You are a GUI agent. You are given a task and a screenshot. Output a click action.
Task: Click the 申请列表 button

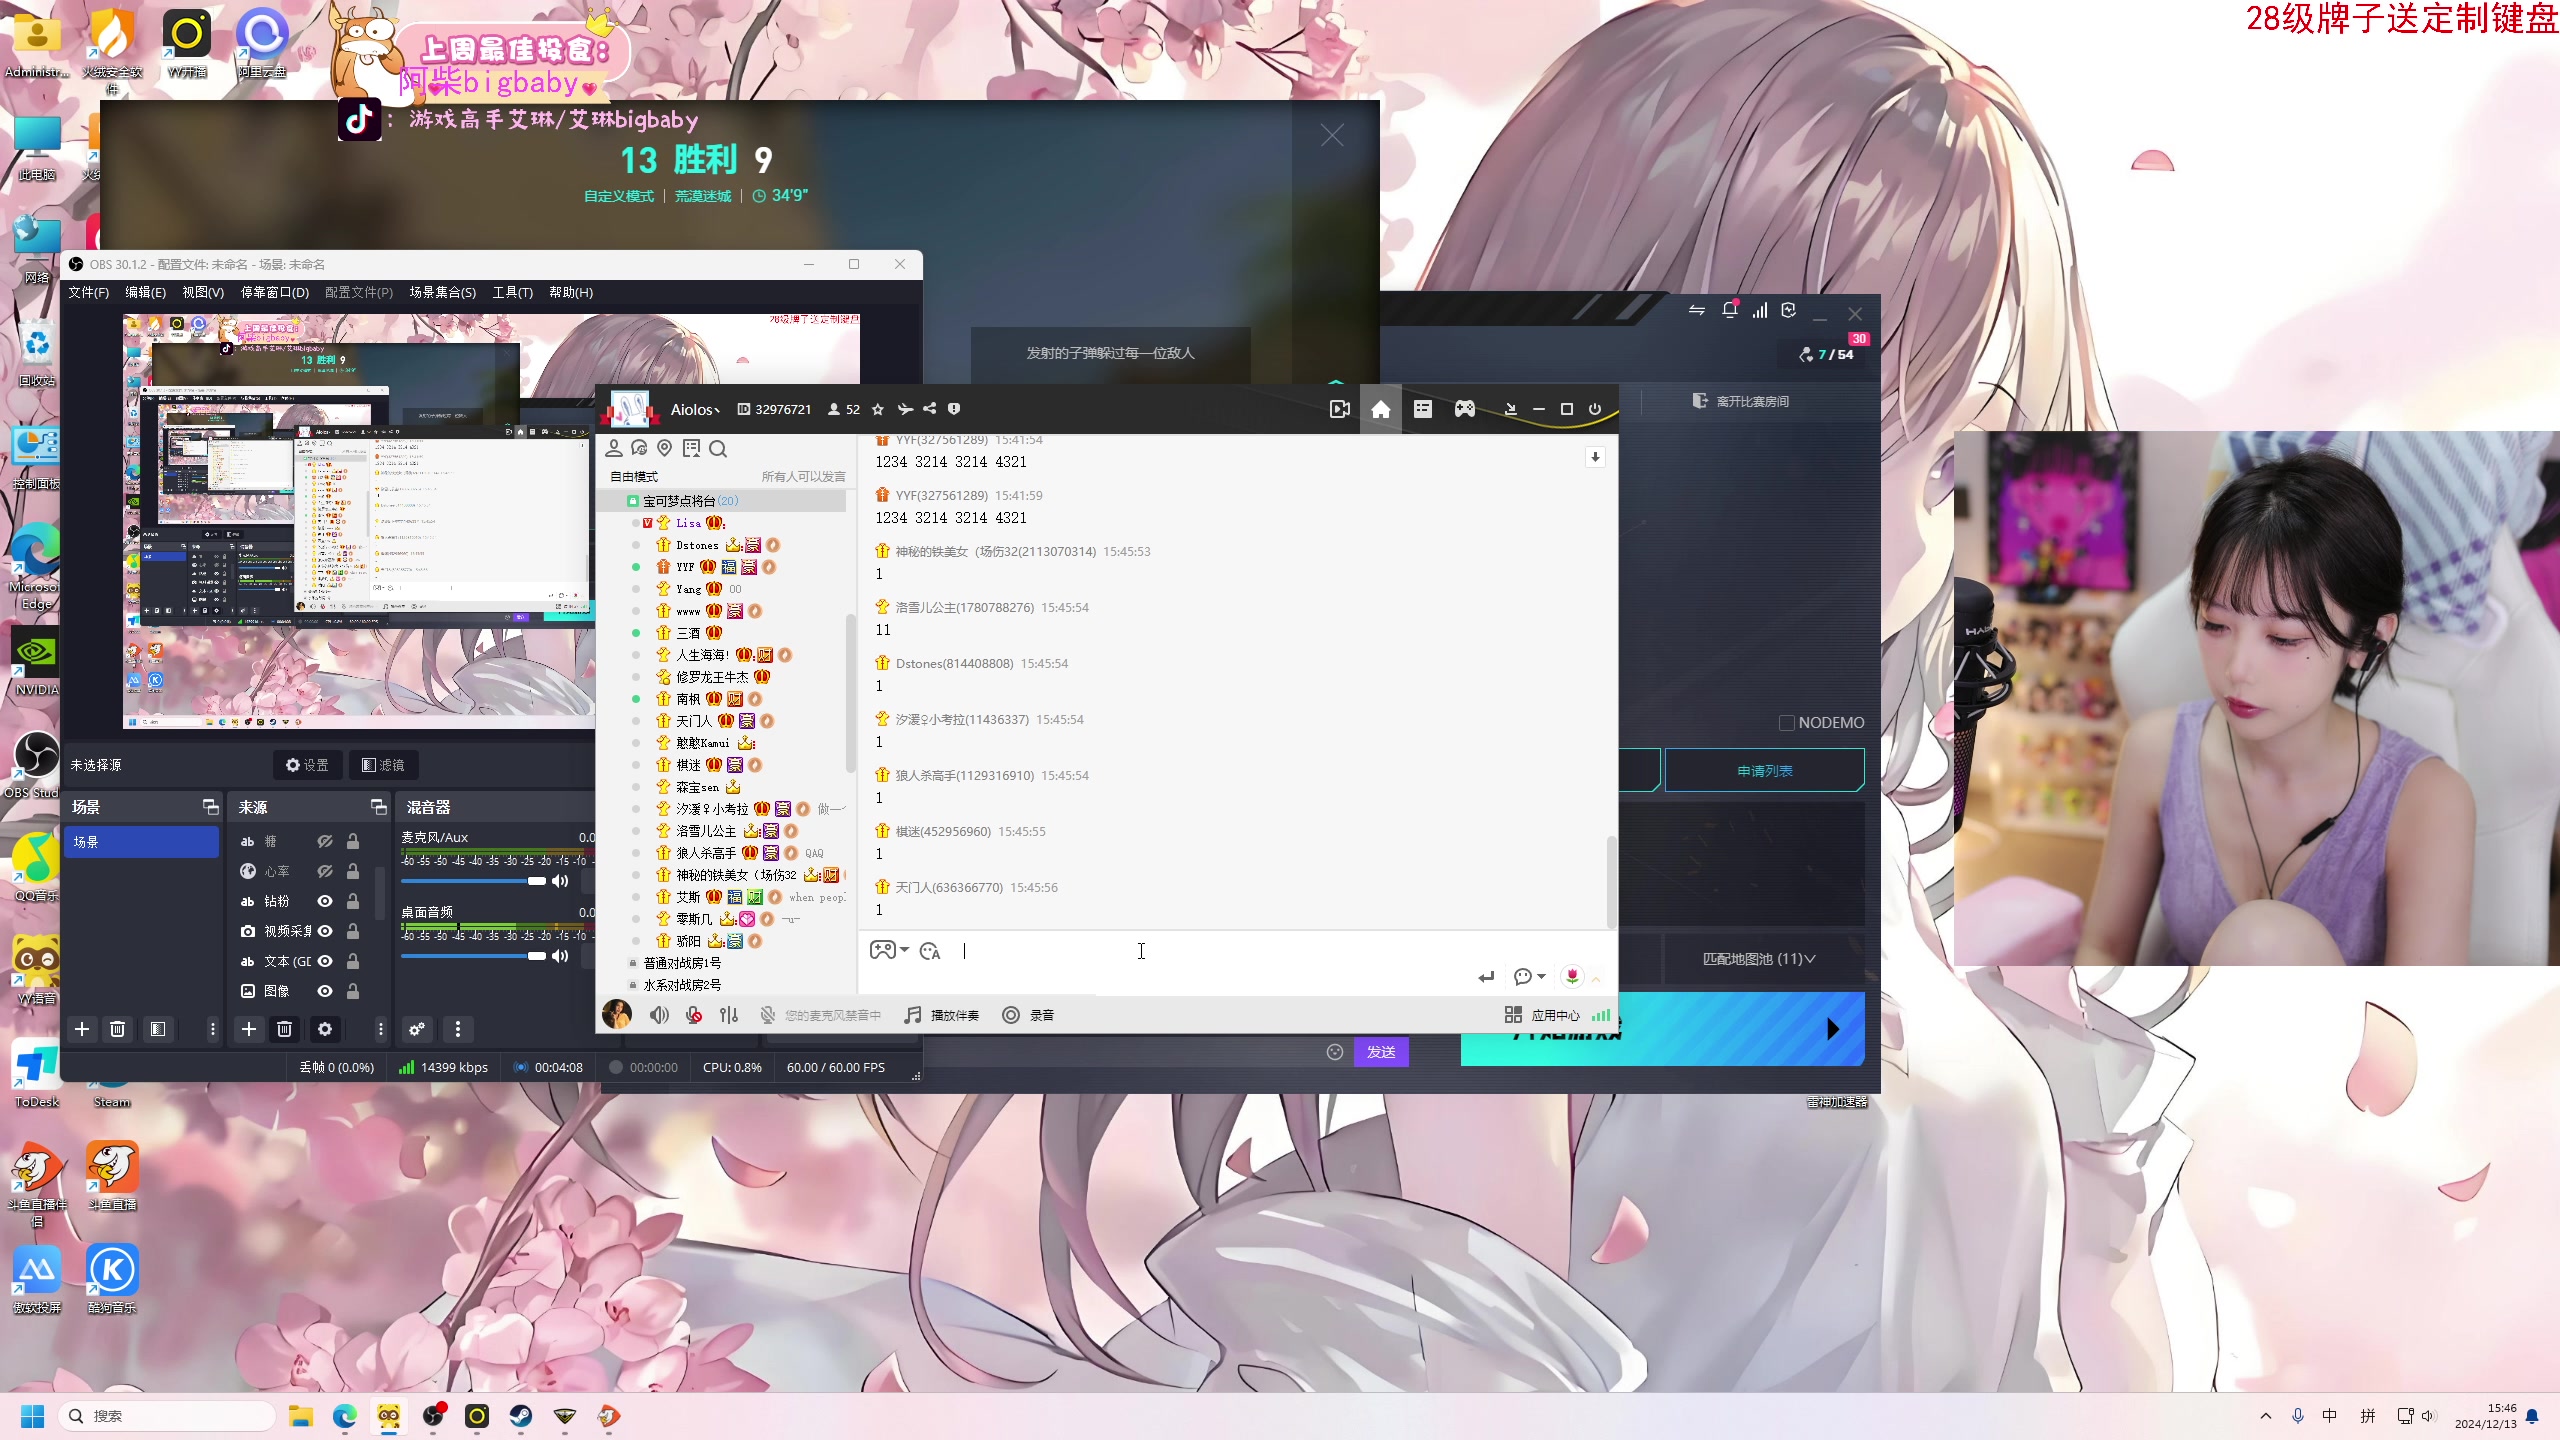[1765, 771]
